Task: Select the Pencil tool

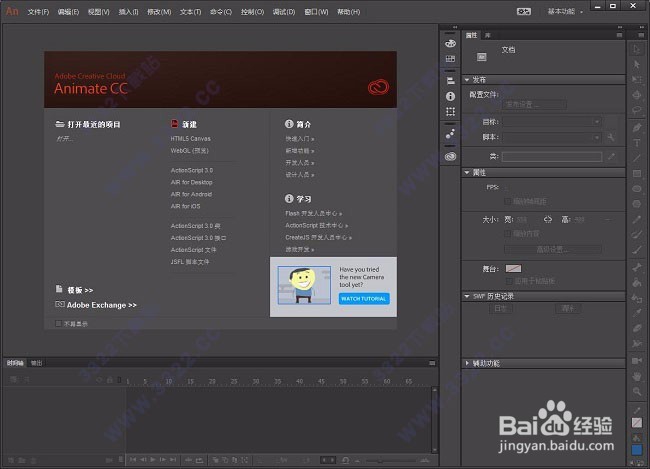Action: (x=637, y=219)
